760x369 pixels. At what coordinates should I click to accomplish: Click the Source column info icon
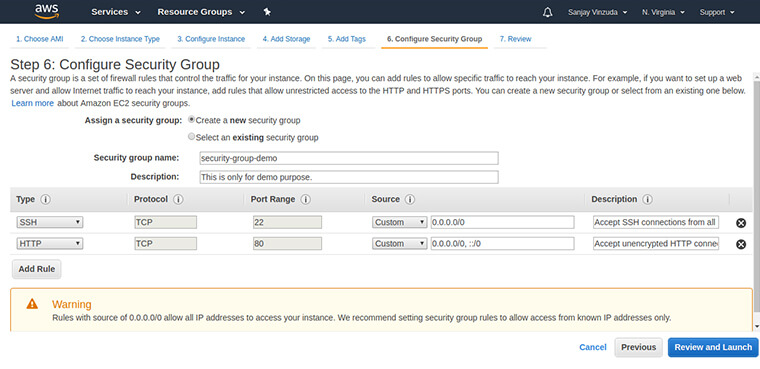[x=410, y=199]
